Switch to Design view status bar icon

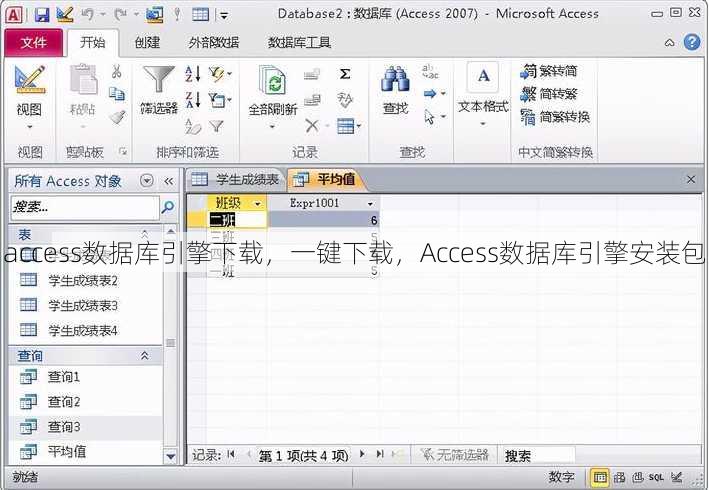coord(677,477)
